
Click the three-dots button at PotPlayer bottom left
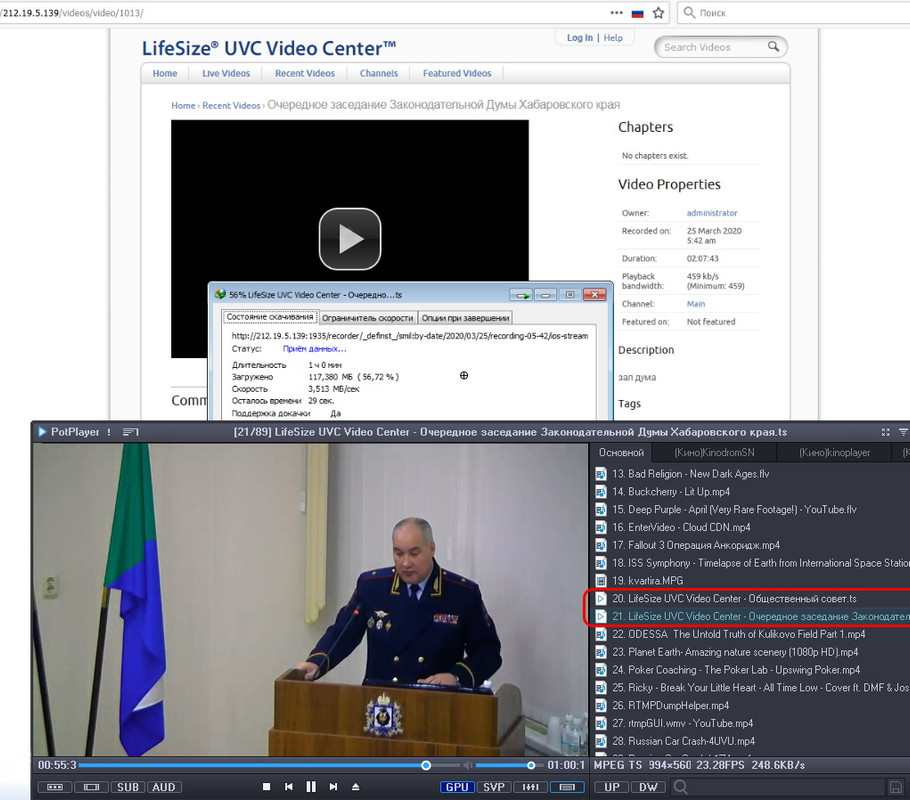click(55, 787)
